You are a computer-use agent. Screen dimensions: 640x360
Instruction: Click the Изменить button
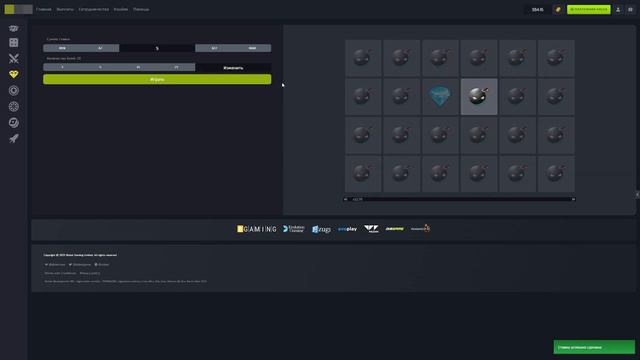pyautogui.click(x=233, y=68)
